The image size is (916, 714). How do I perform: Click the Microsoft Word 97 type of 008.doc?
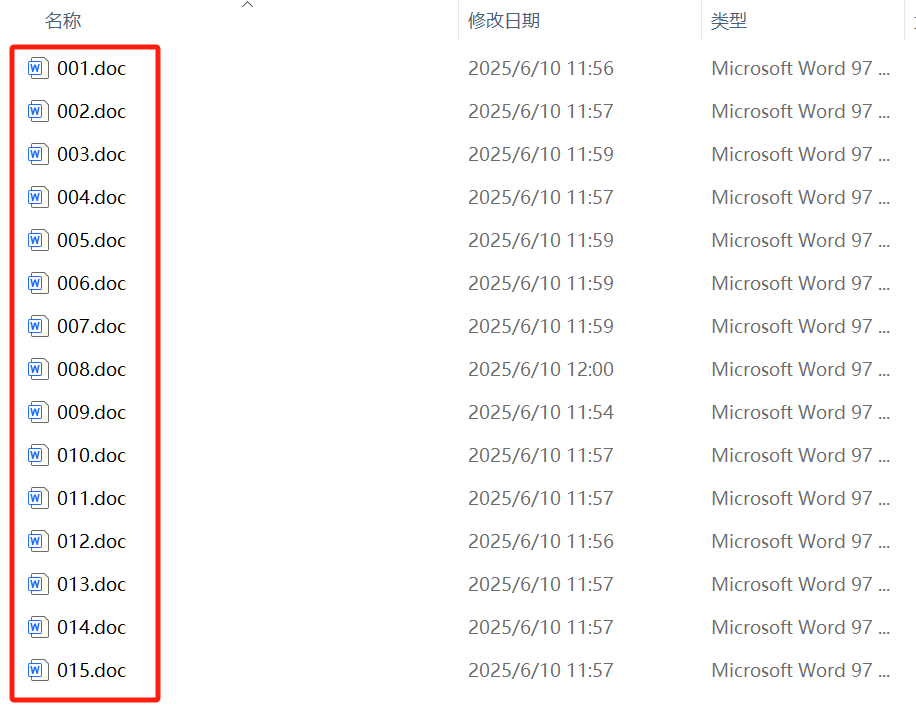coord(800,369)
